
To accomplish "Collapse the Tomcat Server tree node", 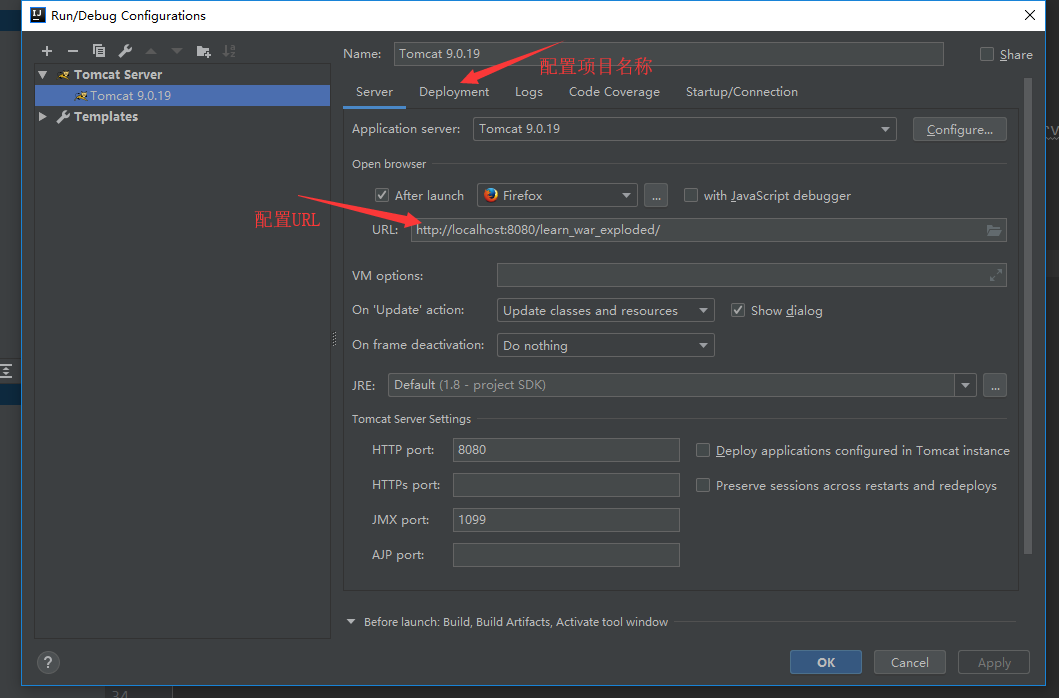I will (x=43, y=74).
